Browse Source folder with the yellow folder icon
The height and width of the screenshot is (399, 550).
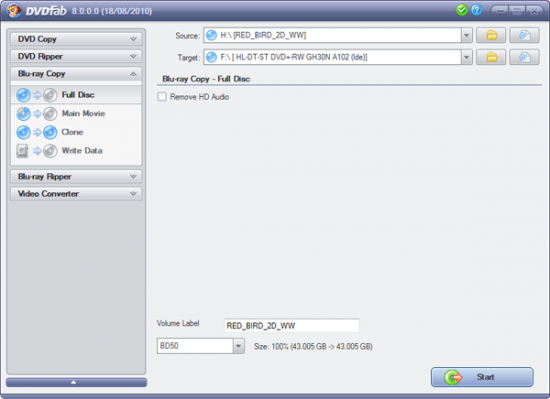tap(491, 35)
